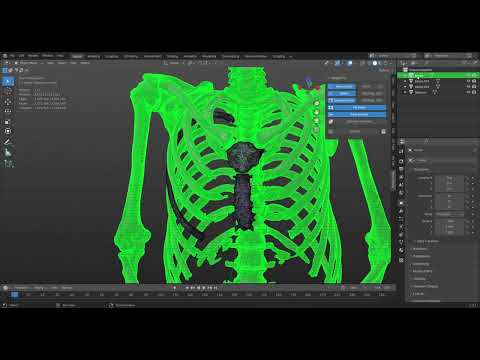Image resolution: width=480 pixels, height=360 pixels.
Task: Click the outliner search field
Action: coord(440,63)
